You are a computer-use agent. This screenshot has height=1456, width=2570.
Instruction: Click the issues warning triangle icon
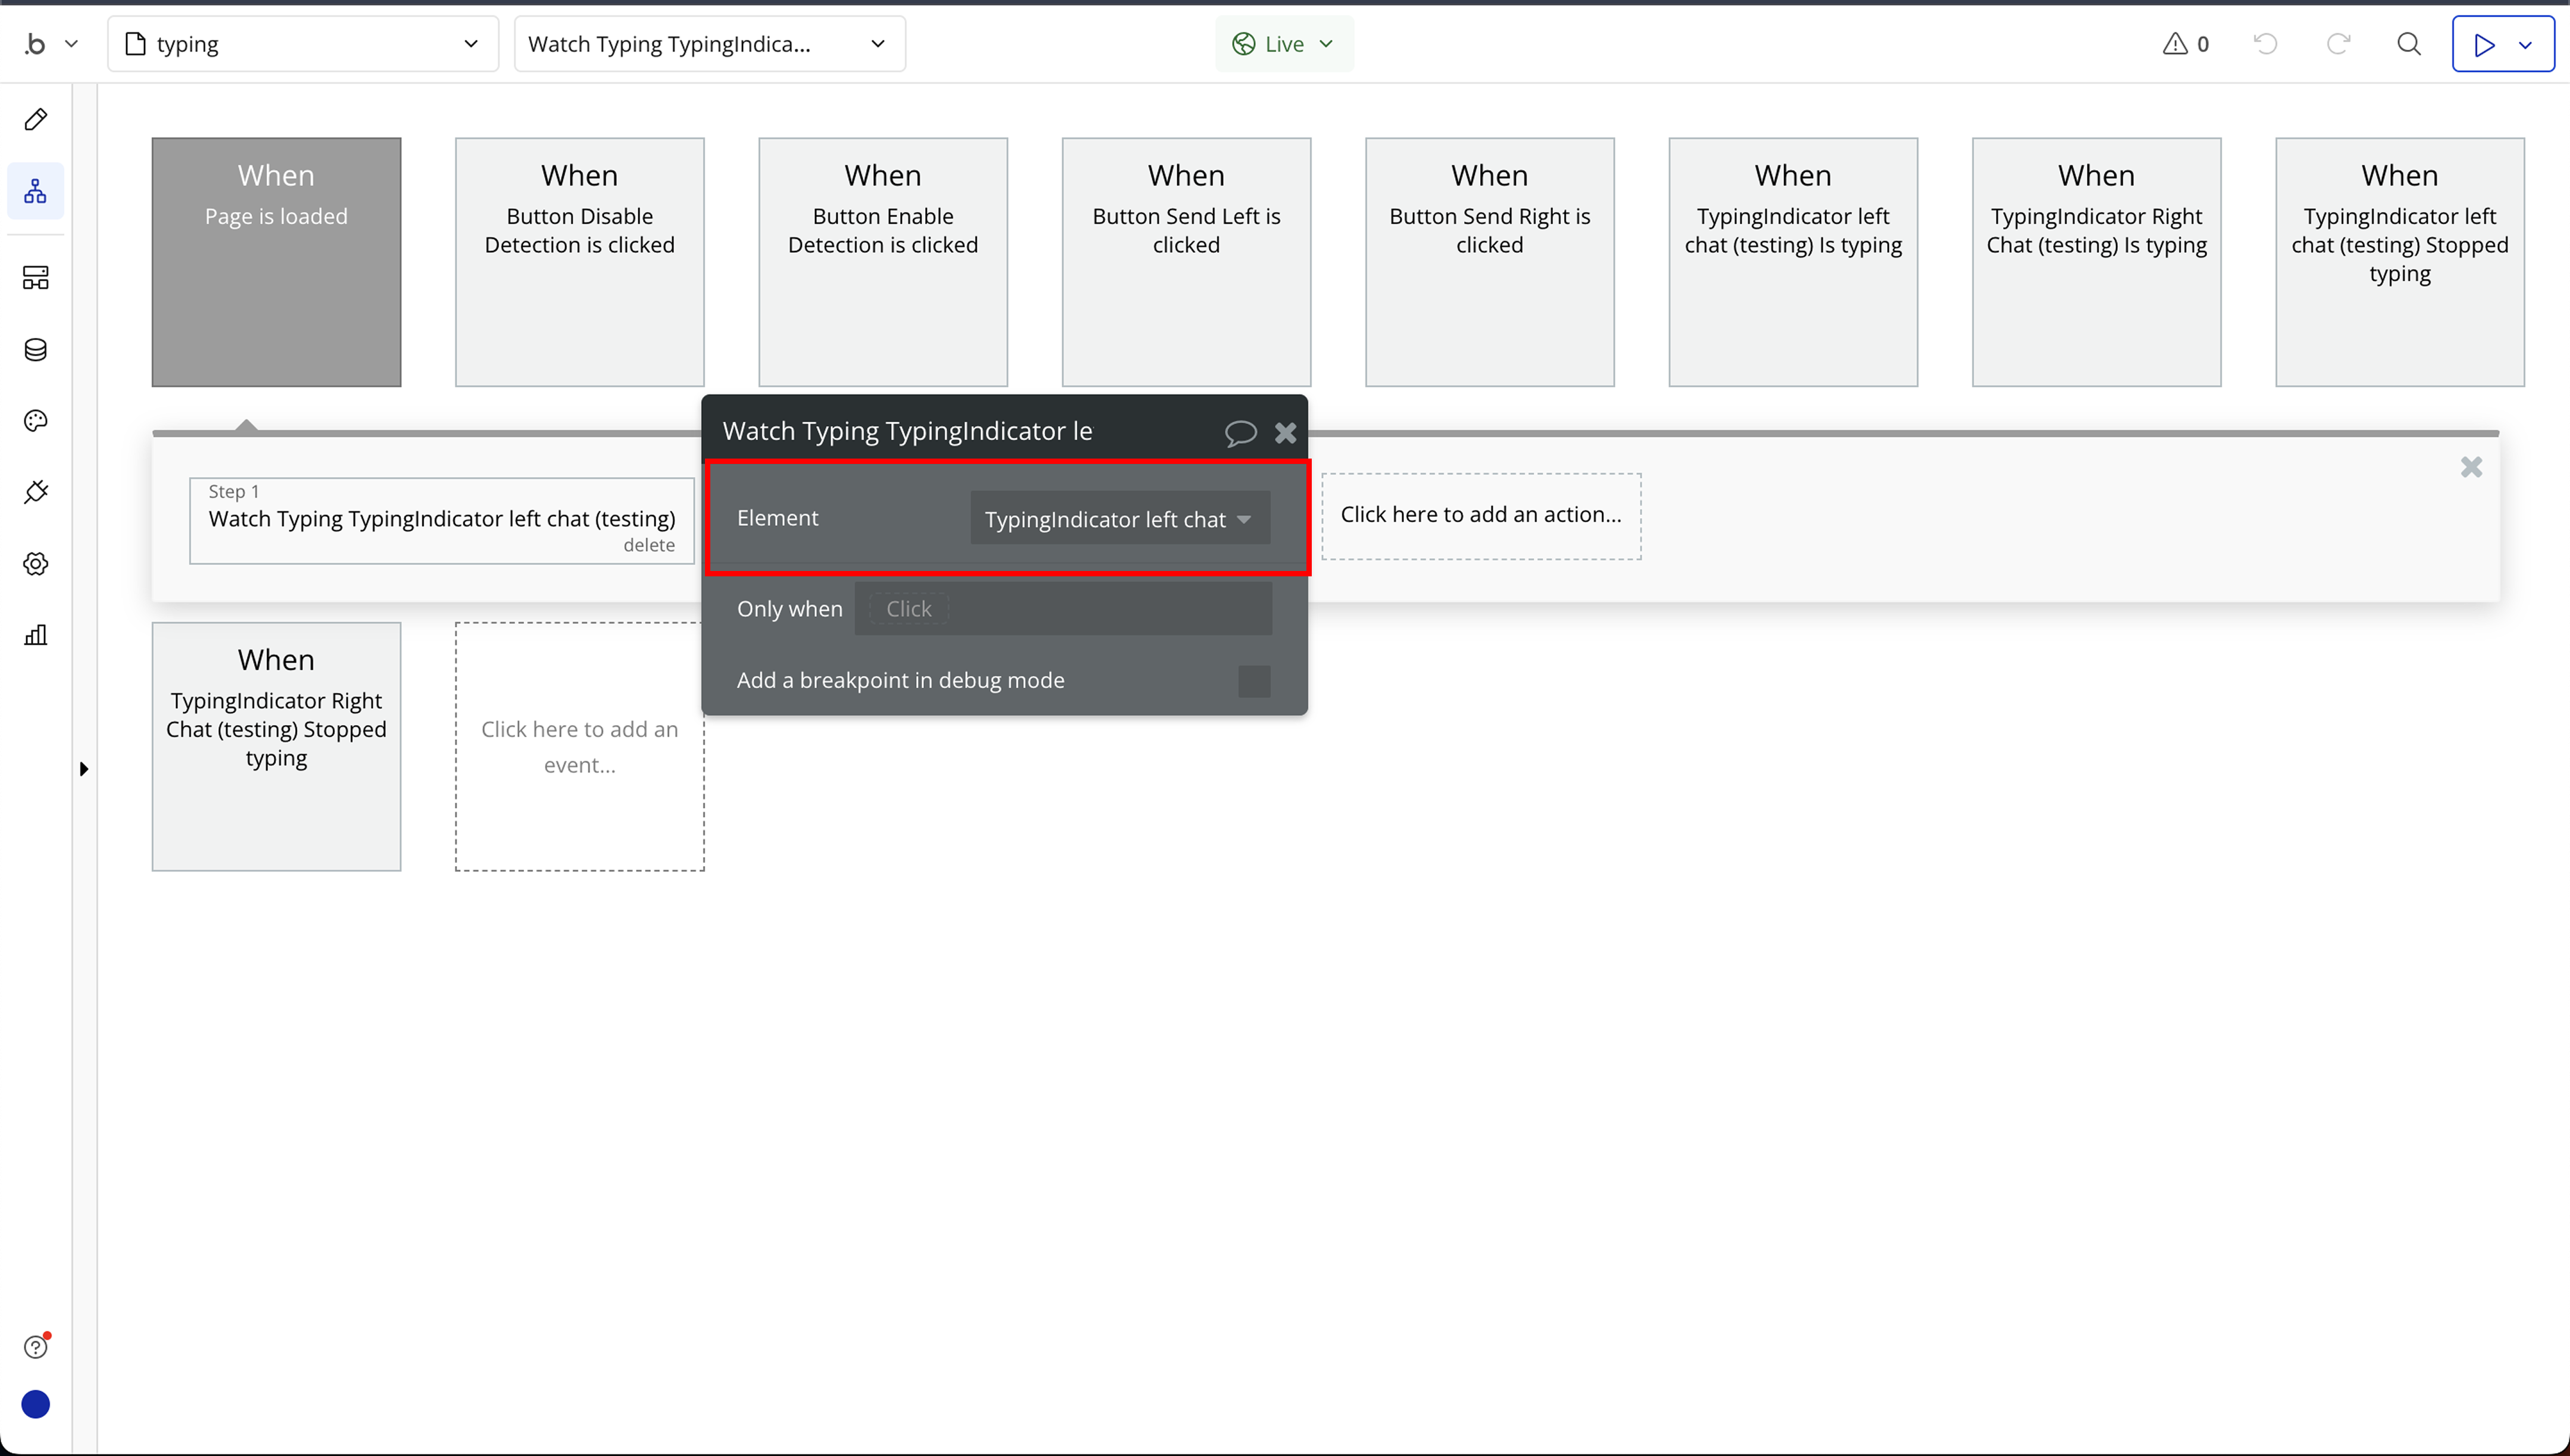[x=2175, y=44]
